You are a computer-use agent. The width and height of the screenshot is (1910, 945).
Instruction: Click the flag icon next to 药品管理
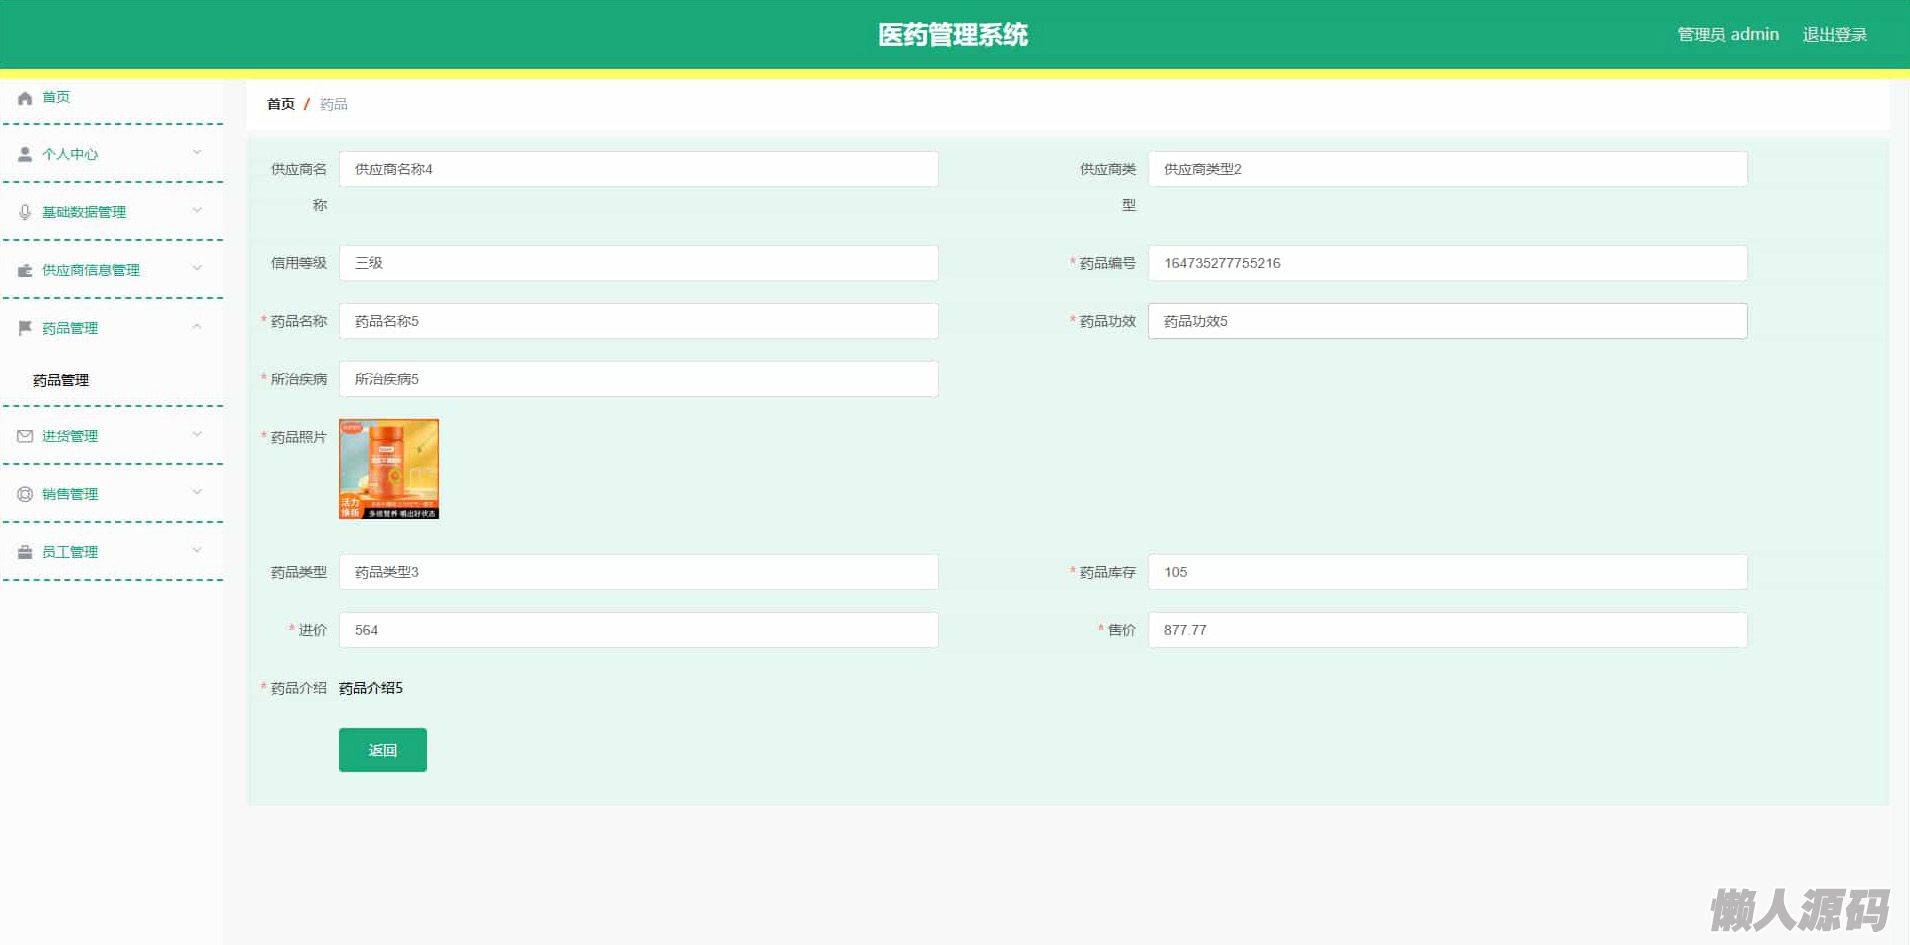[25, 328]
